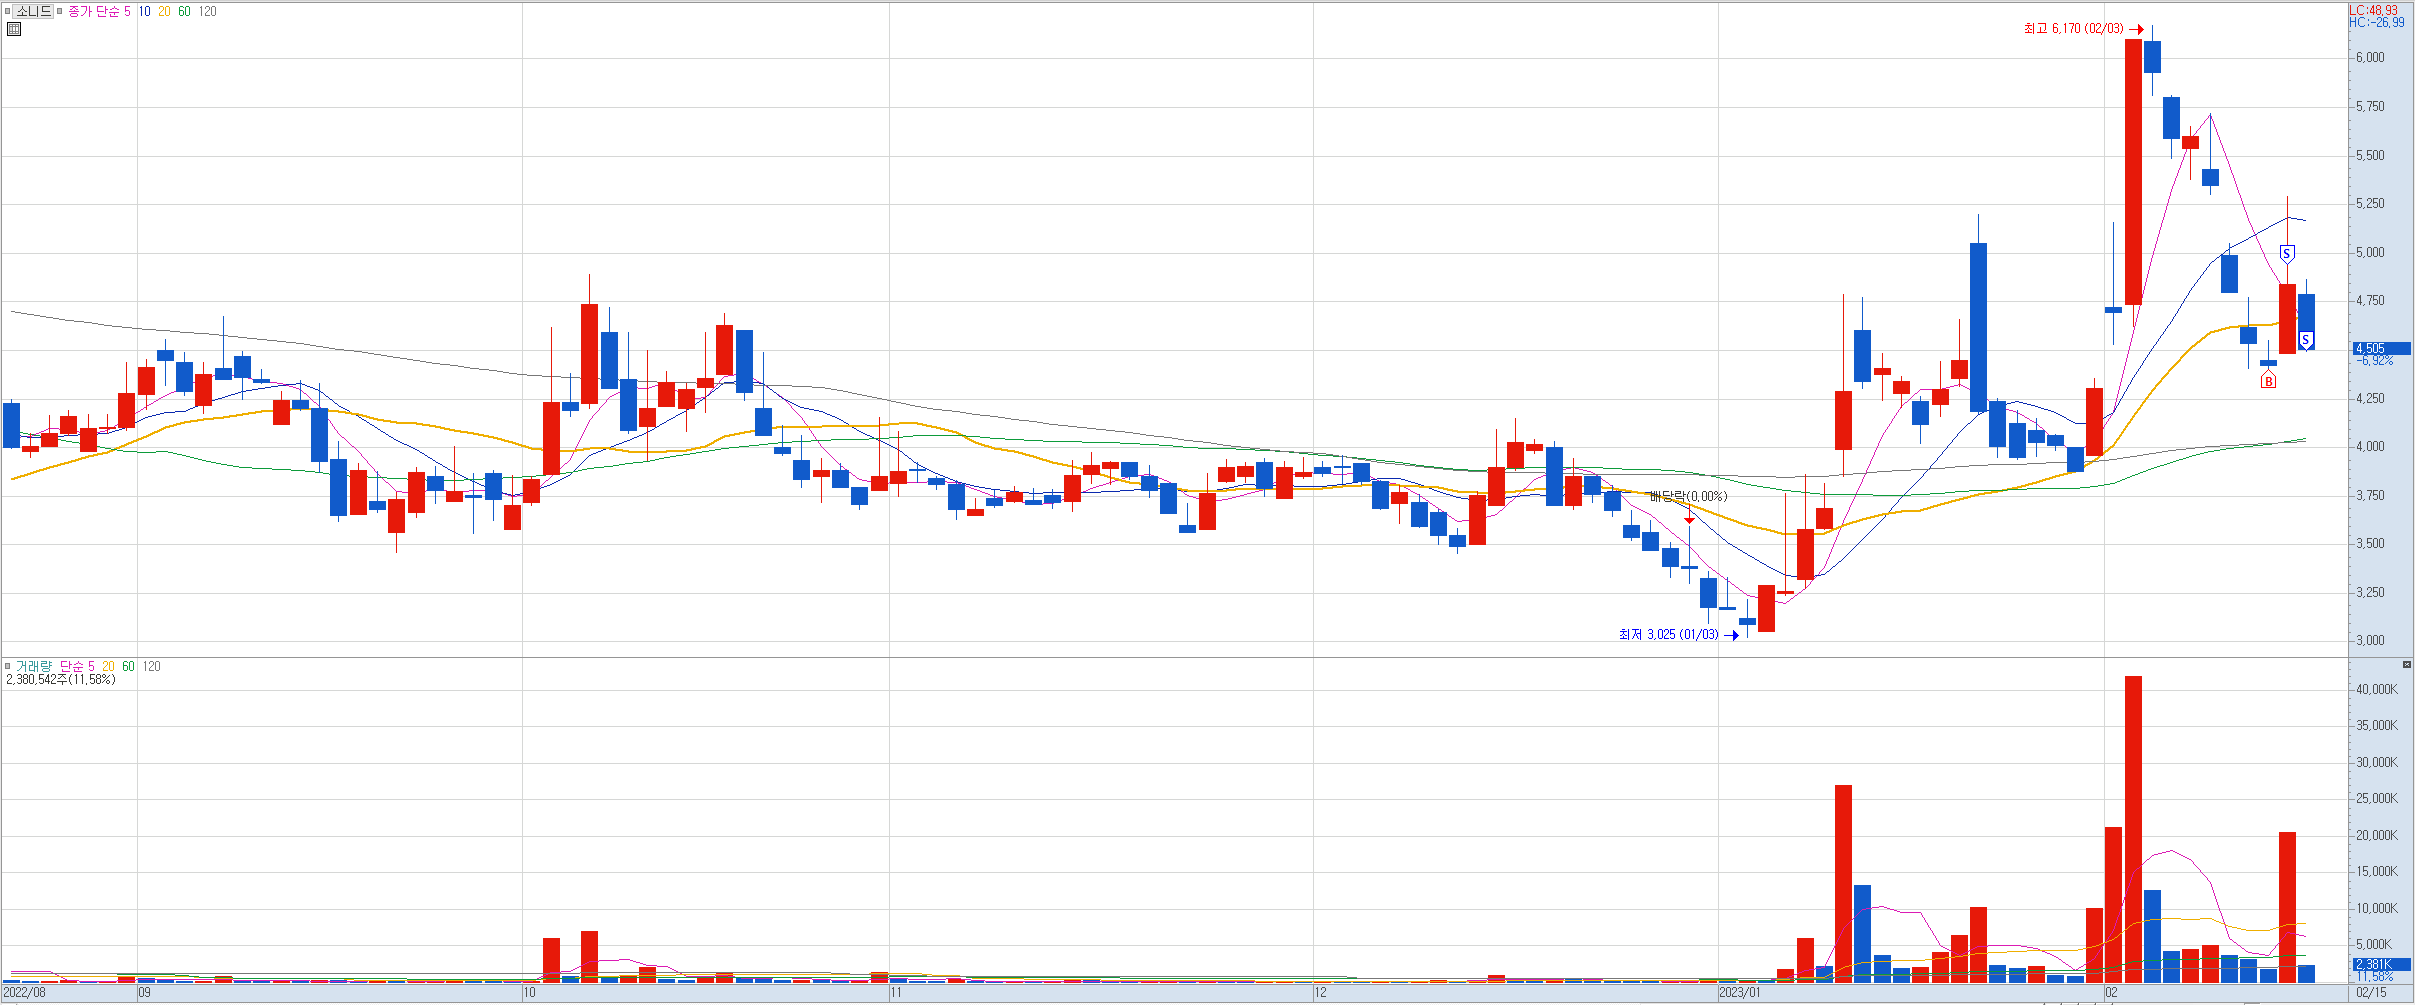
Task: Click the 최저 3,025 (01/03) low marker
Action: pos(1679,634)
